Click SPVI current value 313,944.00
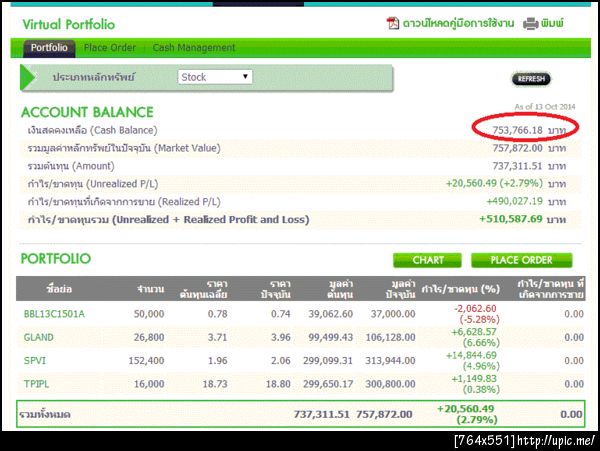The width and height of the screenshot is (600, 451). point(390,361)
